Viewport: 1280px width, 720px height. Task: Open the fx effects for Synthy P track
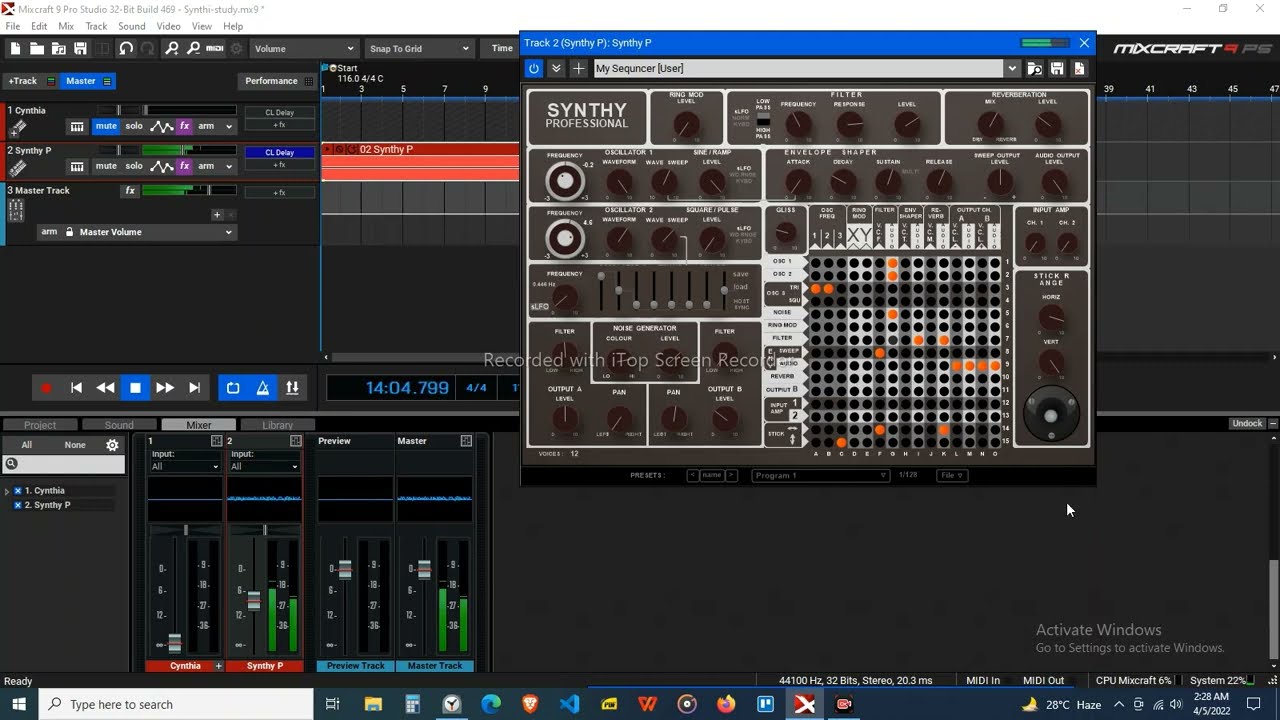point(184,166)
